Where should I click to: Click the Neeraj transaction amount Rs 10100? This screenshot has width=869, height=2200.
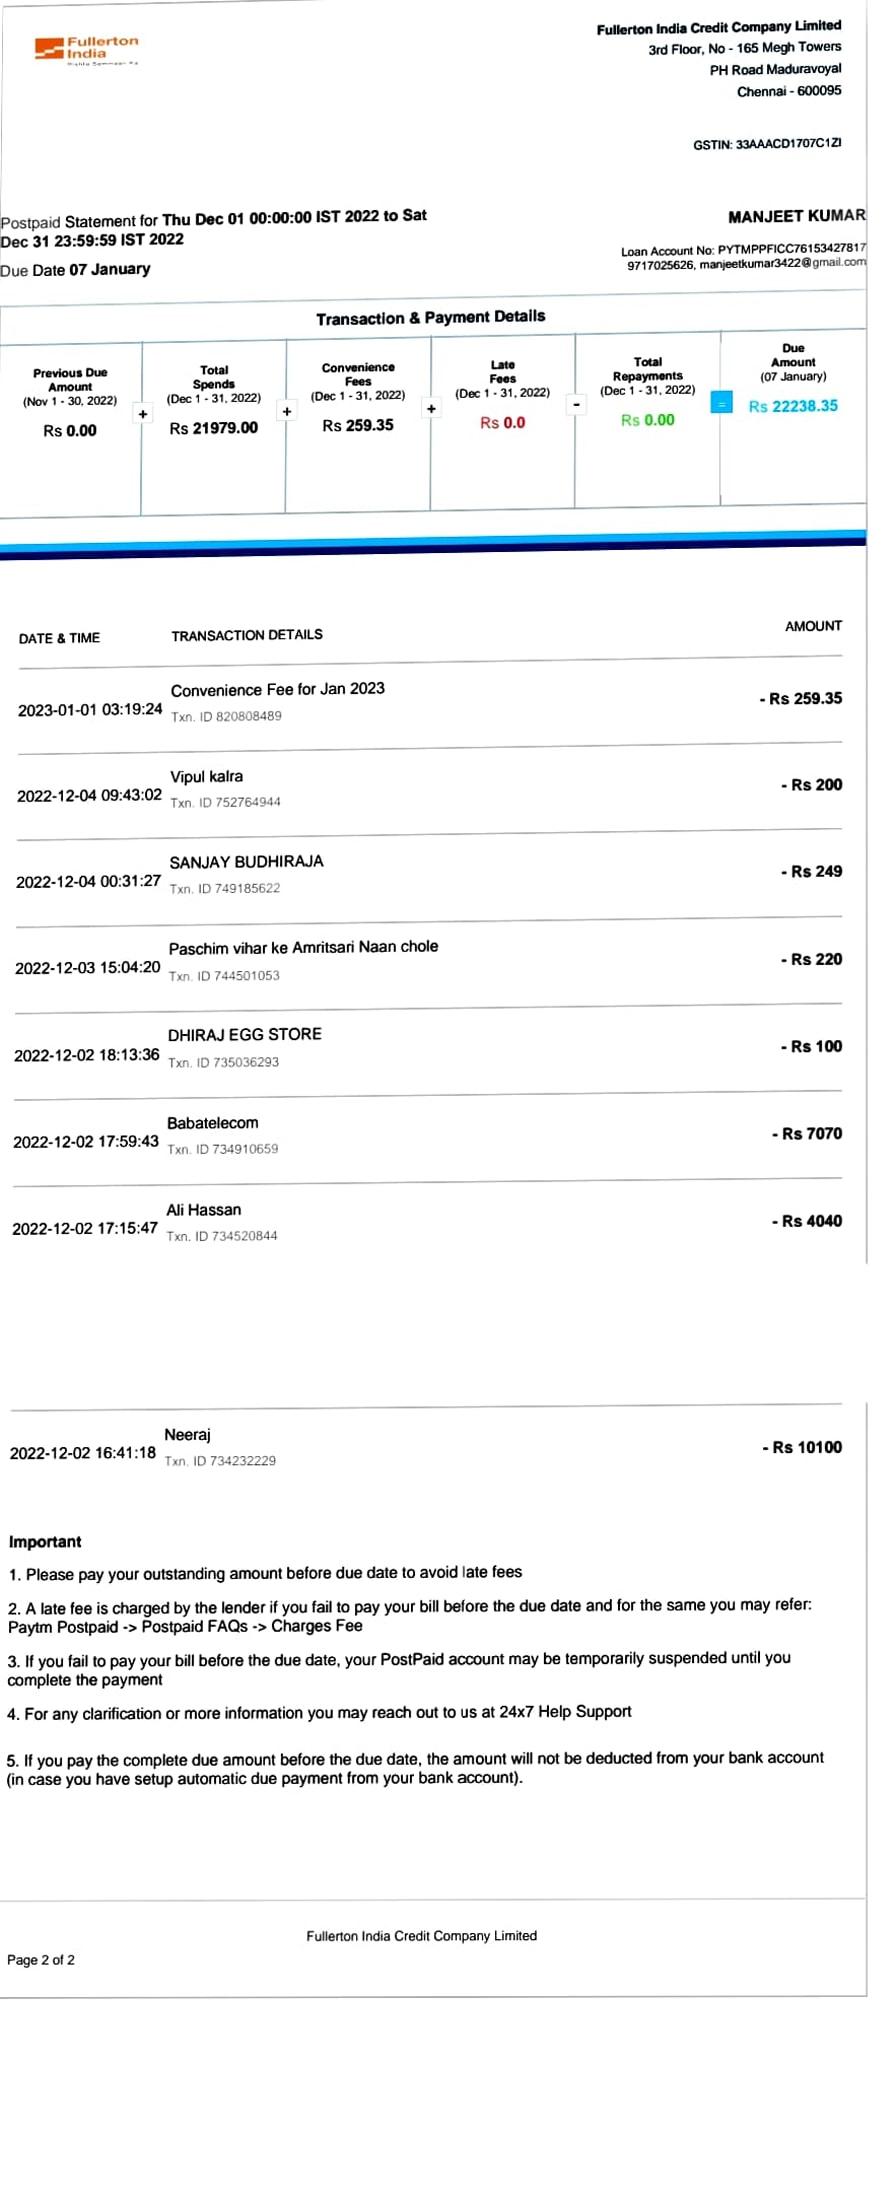point(802,1447)
